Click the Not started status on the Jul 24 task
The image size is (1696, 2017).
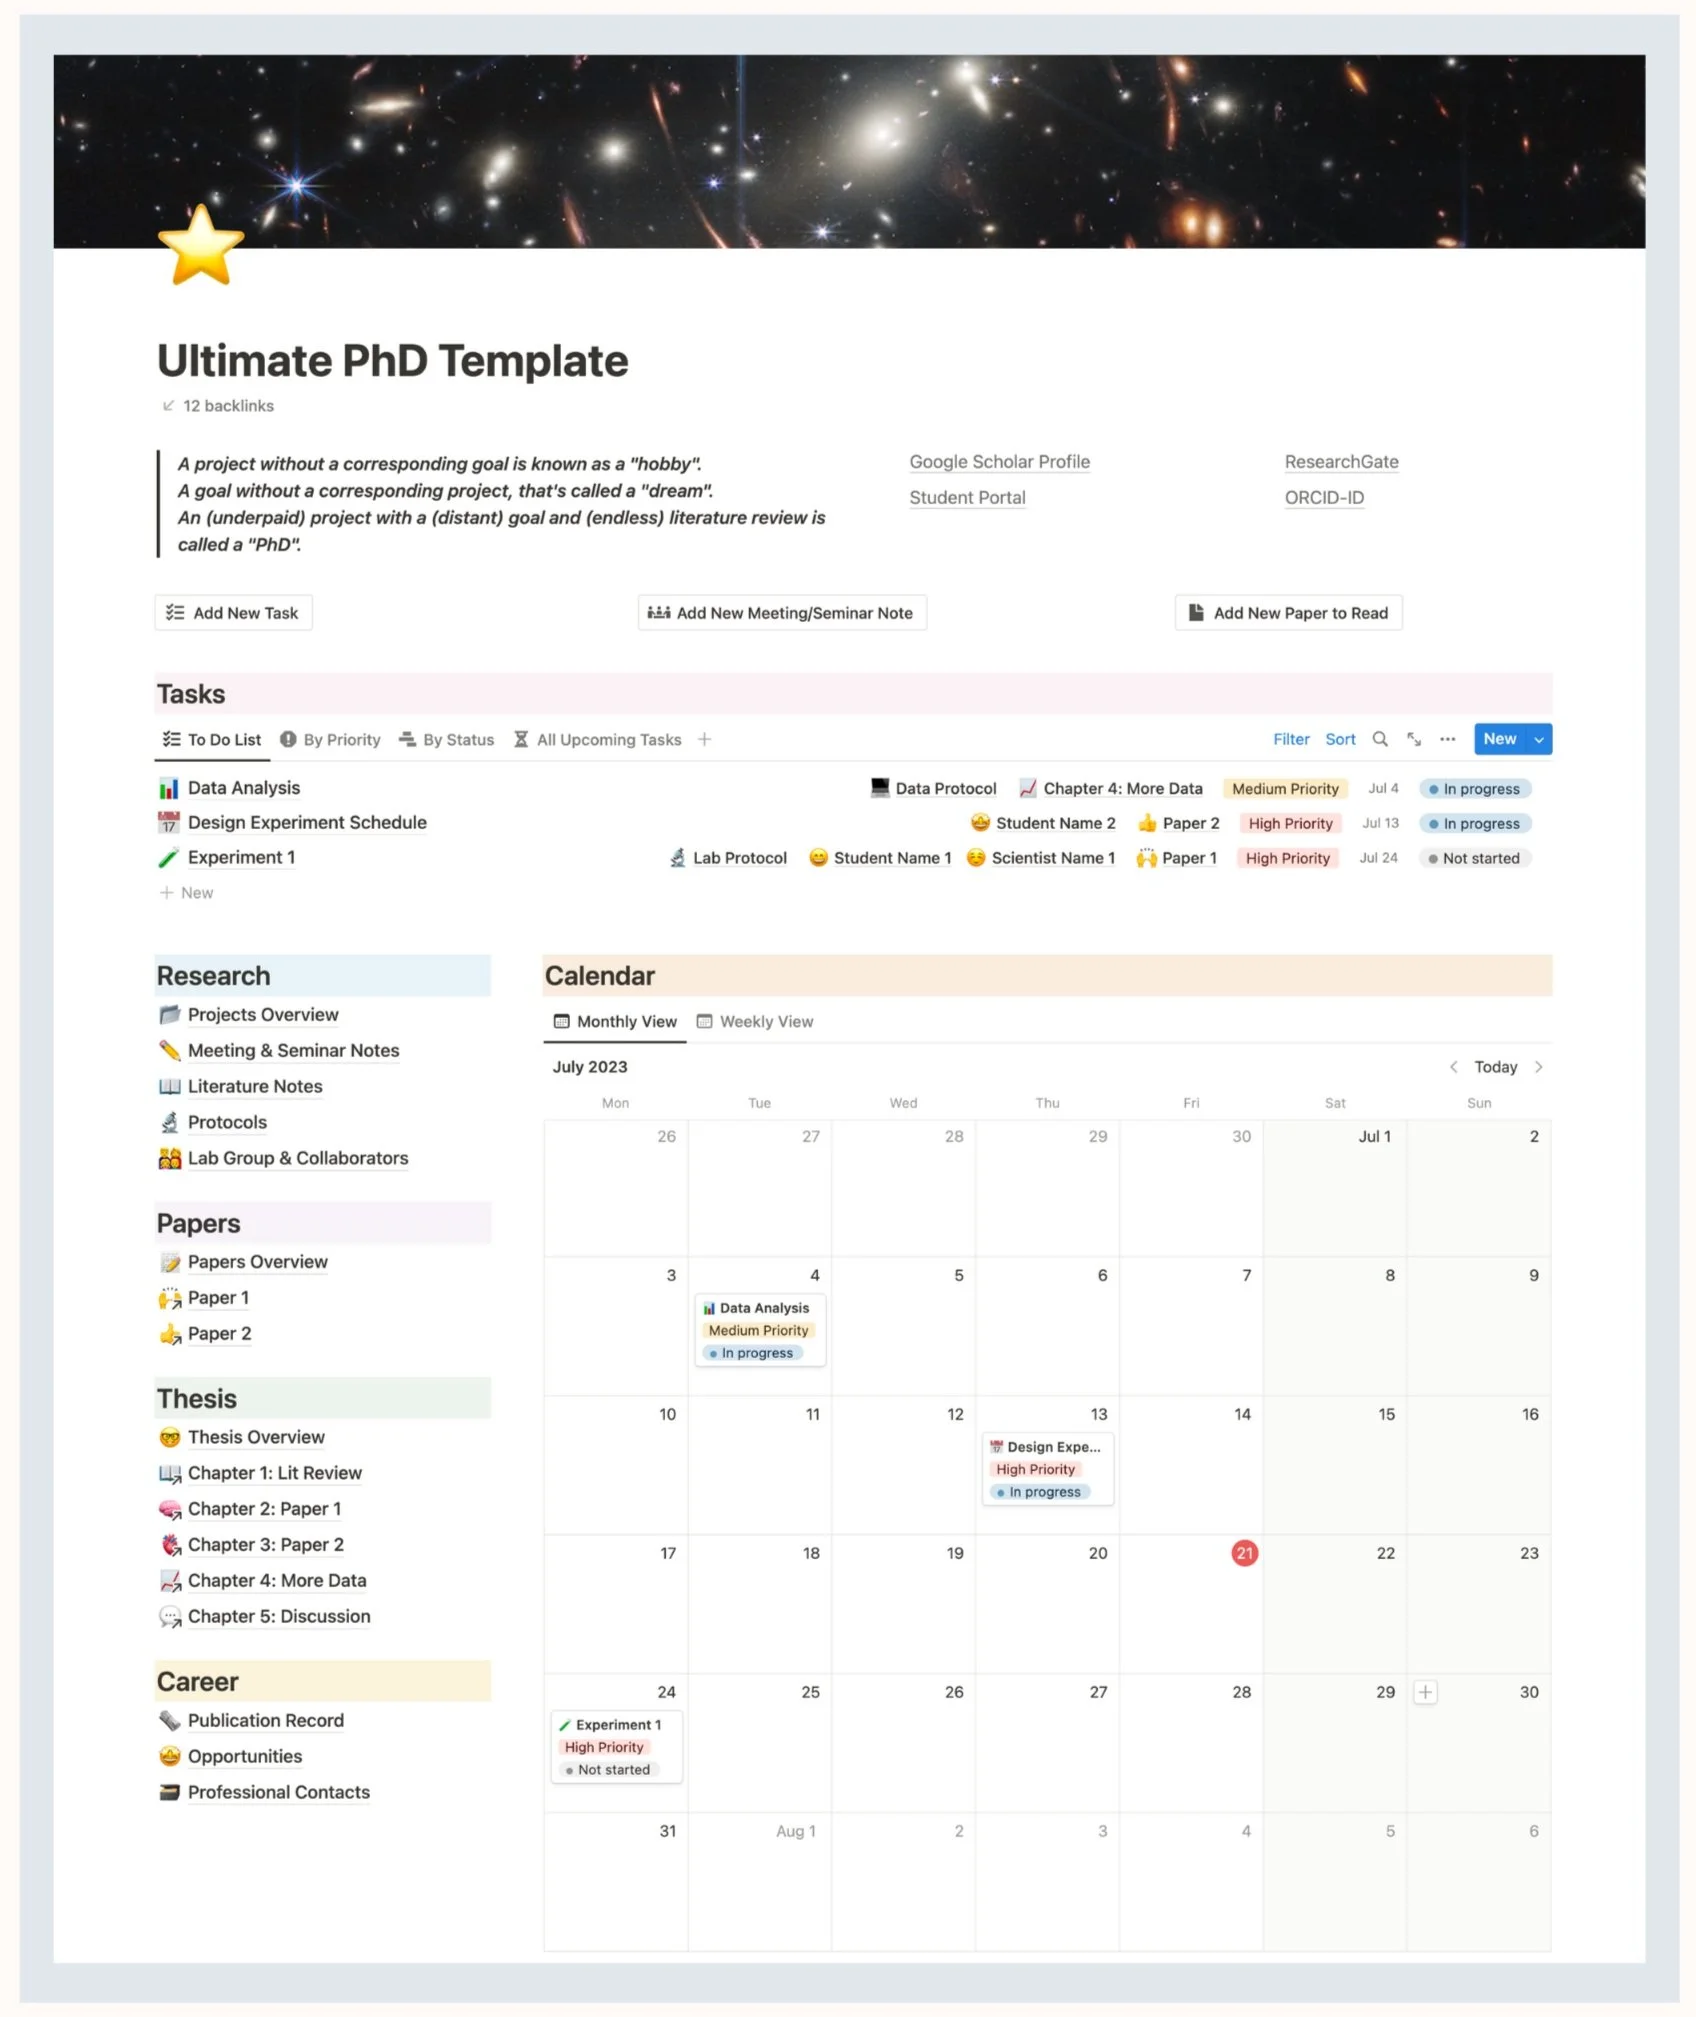1475,858
